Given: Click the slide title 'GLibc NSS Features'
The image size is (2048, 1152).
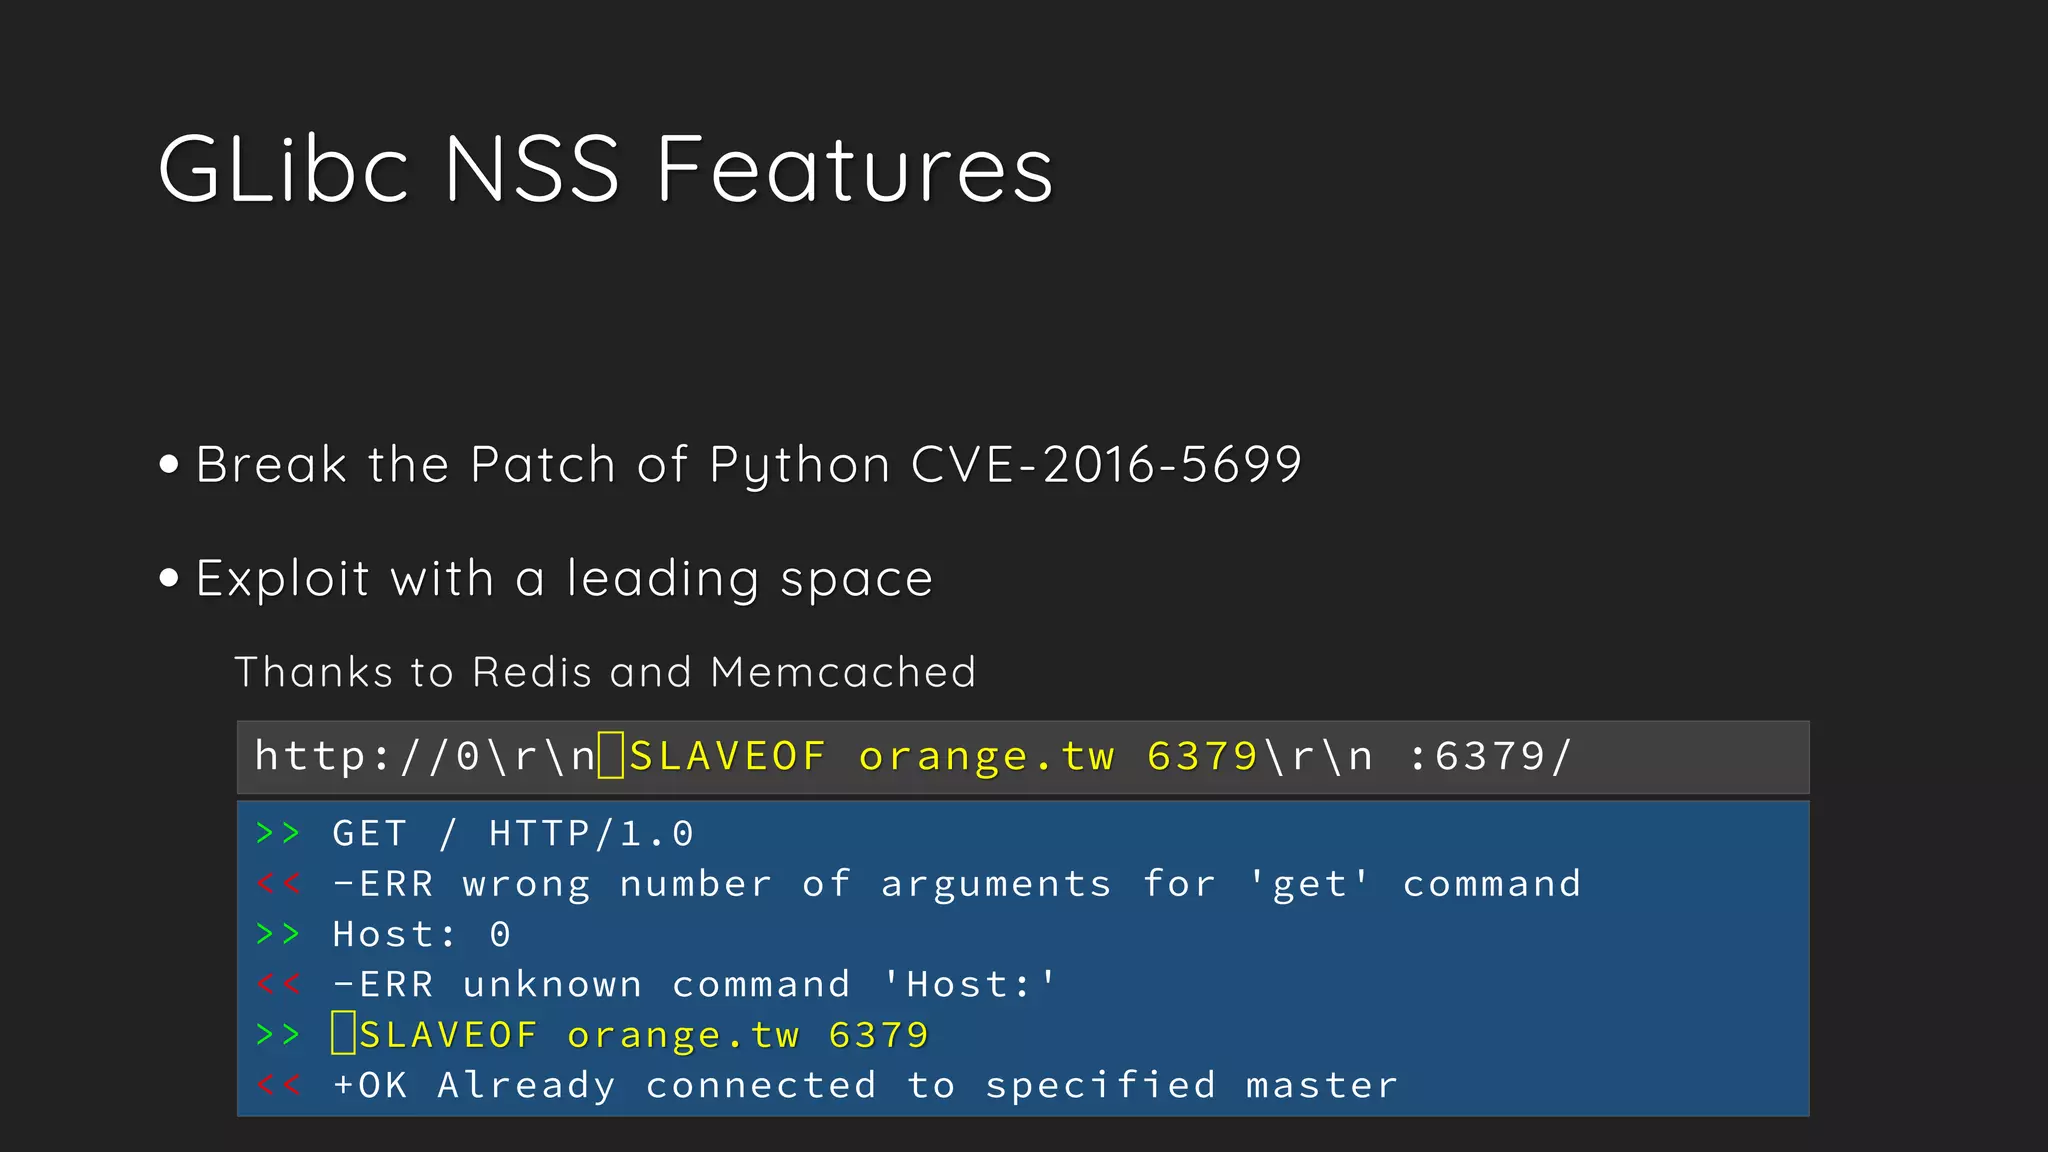Looking at the screenshot, I should tap(605, 169).
